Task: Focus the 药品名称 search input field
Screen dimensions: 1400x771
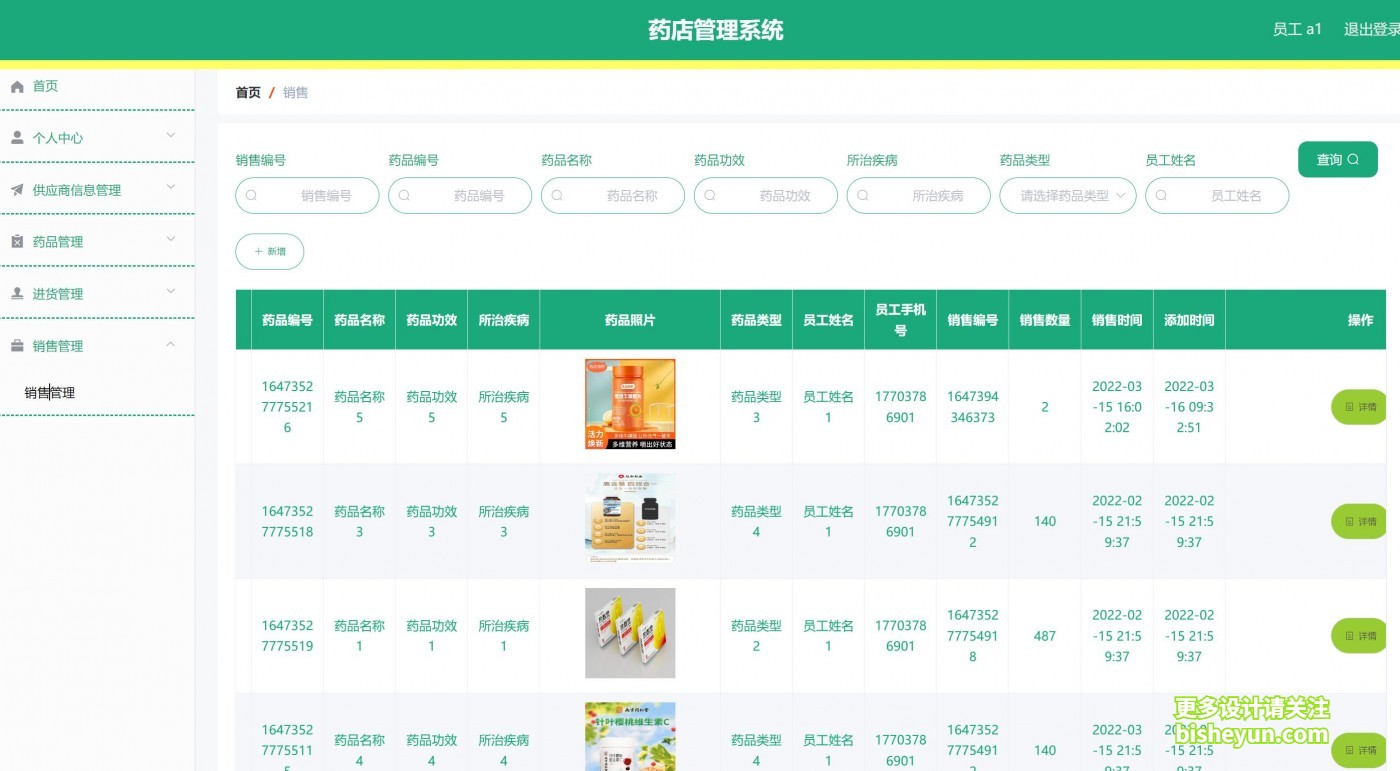Action: [x=620, y=196]
